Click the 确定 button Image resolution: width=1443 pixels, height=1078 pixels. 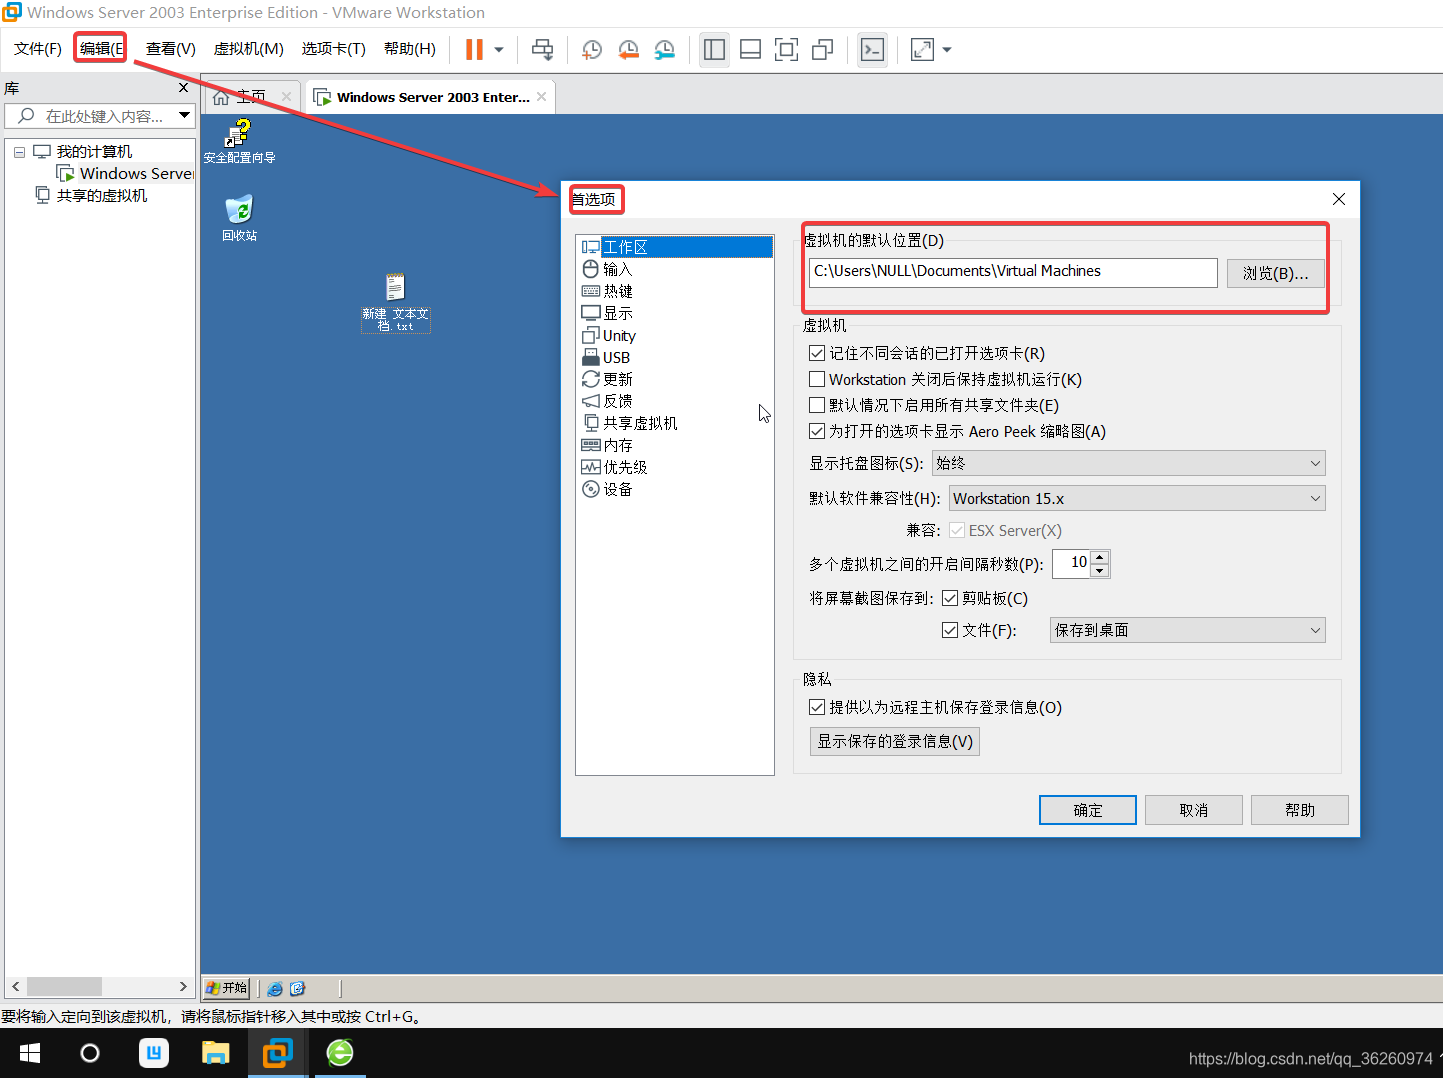pos(1088,810)
